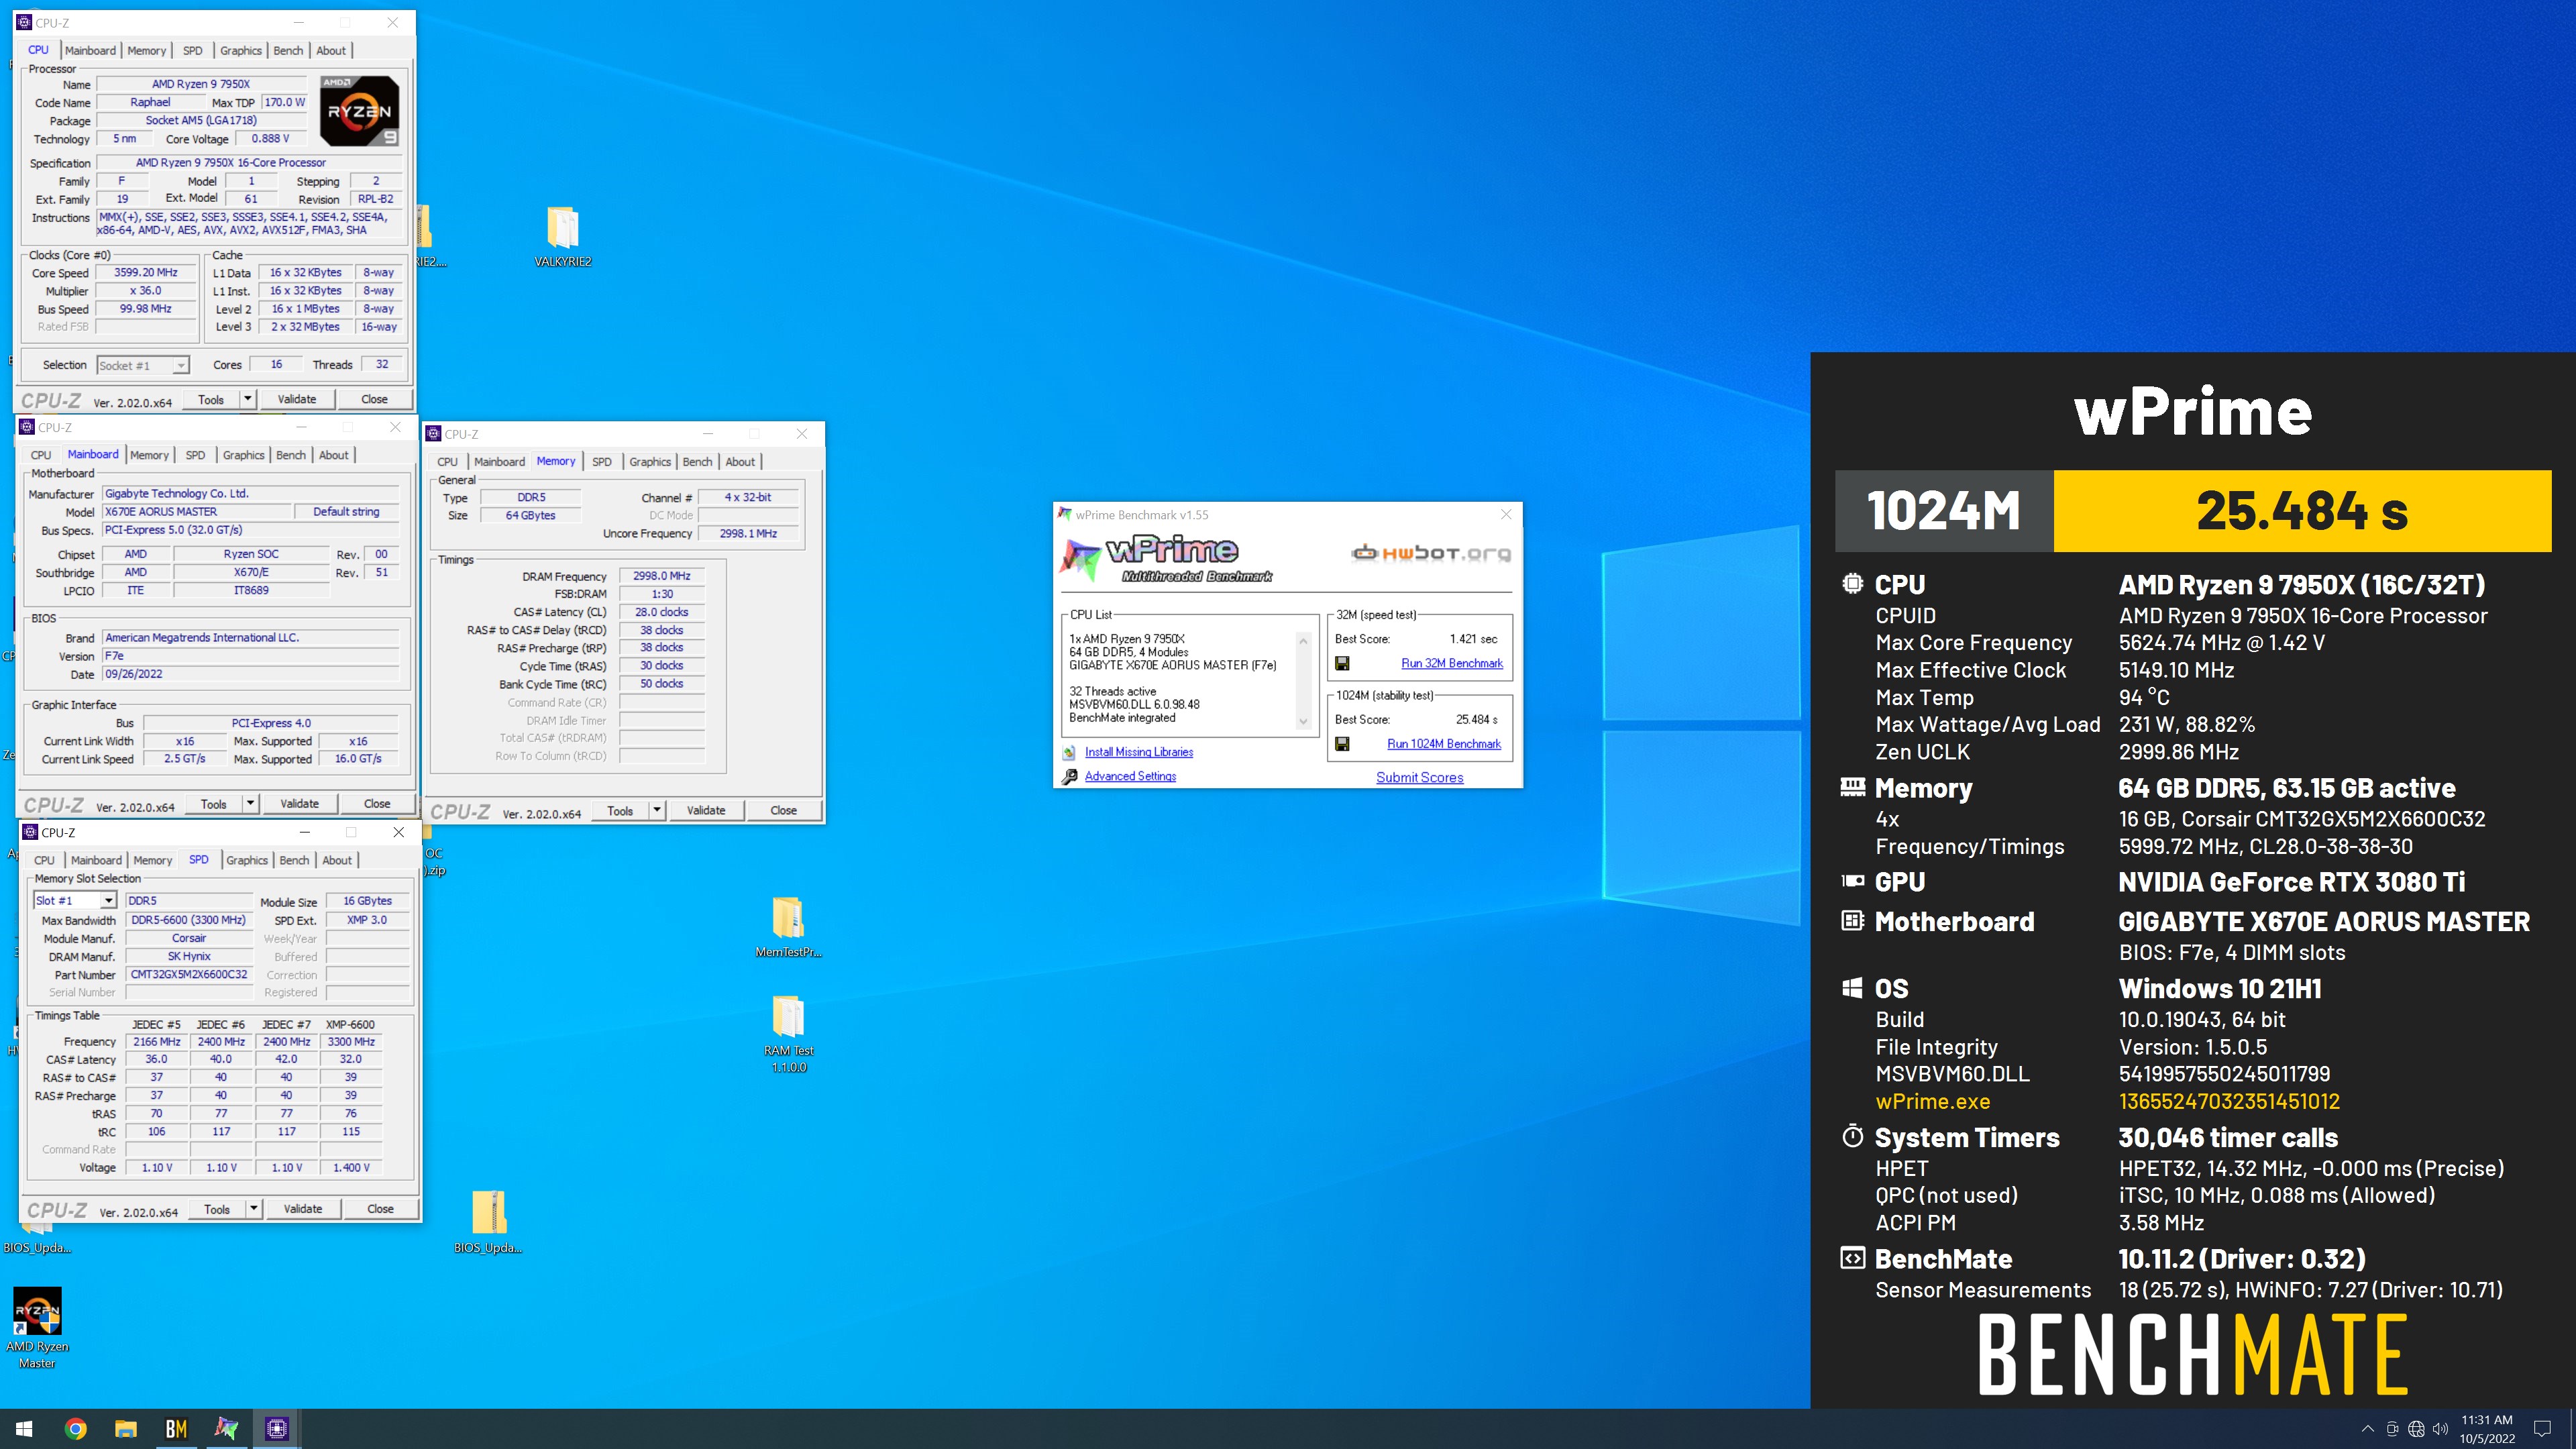Click the Part Number field CMT32GX5M2X6600C32
Image resolution: width=2576 pixels, height=1449 pixels.
189,975
